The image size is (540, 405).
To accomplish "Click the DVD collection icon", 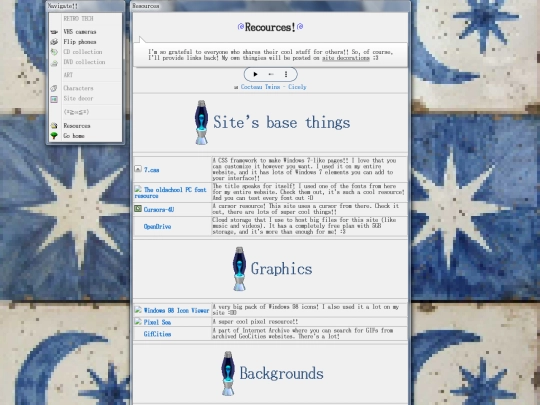I will 54,63.
